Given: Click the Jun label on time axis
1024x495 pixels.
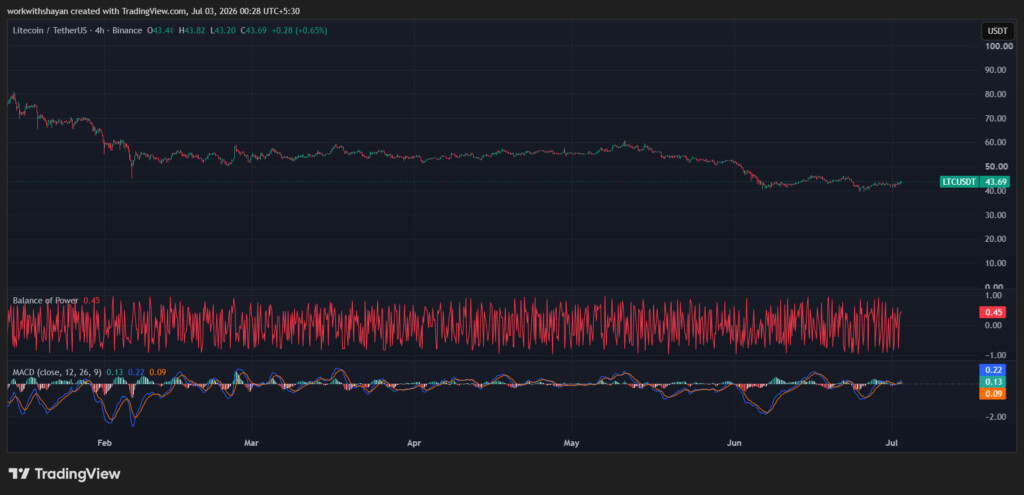Looking at the screenshot, I should click(x=735, y=443).
